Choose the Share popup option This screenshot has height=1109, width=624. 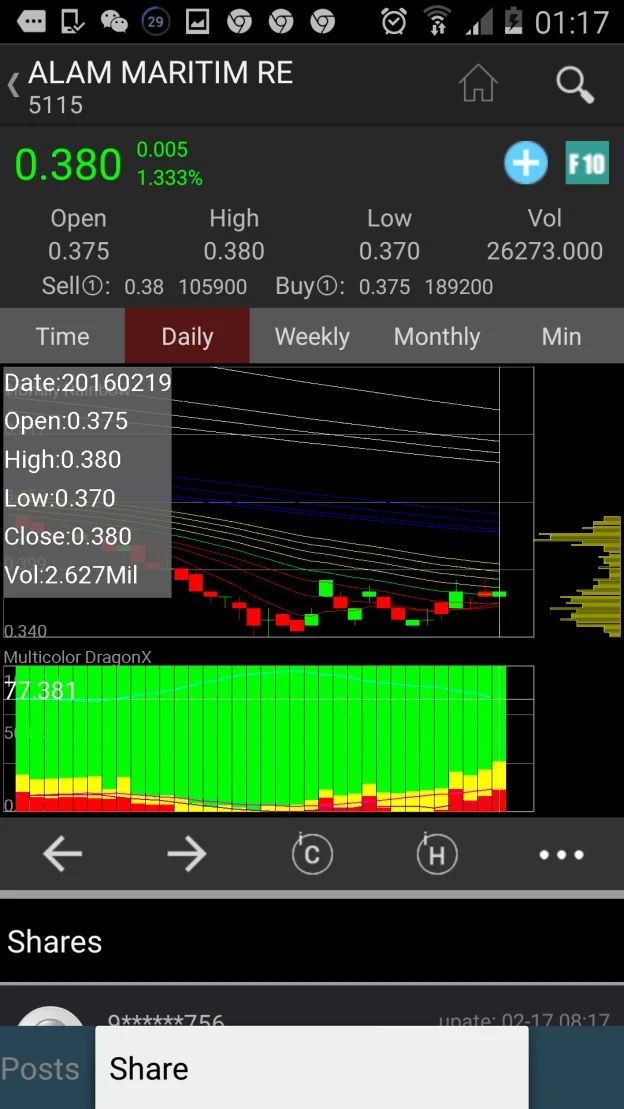311,1068
